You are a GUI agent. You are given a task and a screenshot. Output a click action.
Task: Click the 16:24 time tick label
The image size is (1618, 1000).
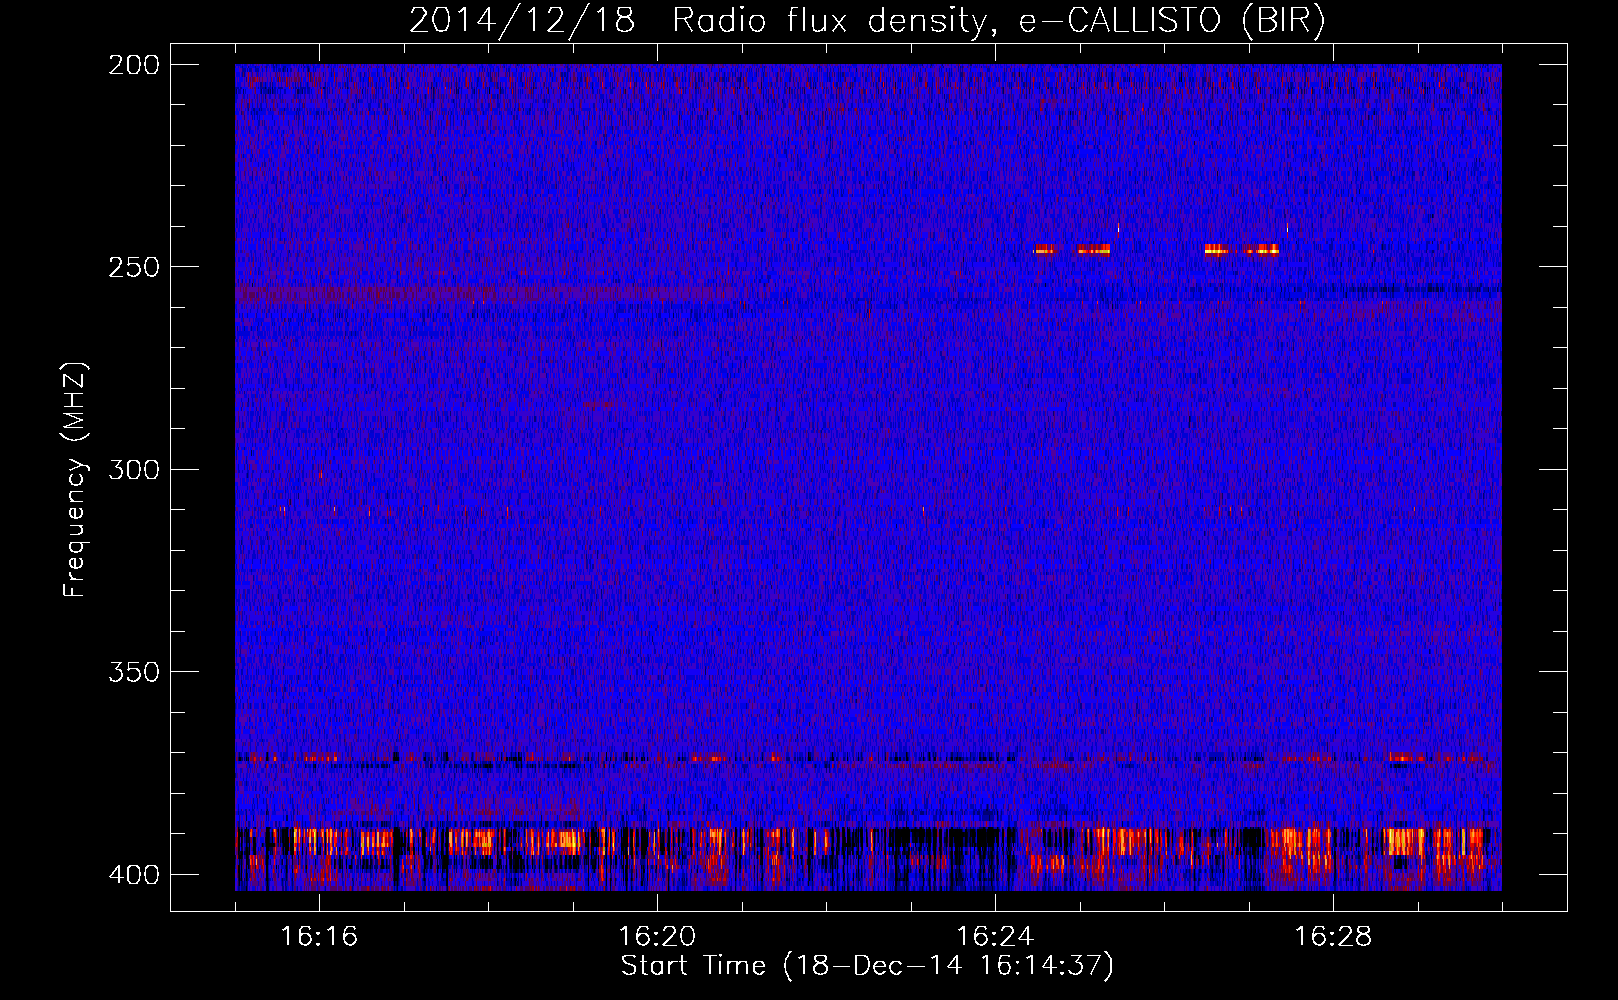point(995,936)
